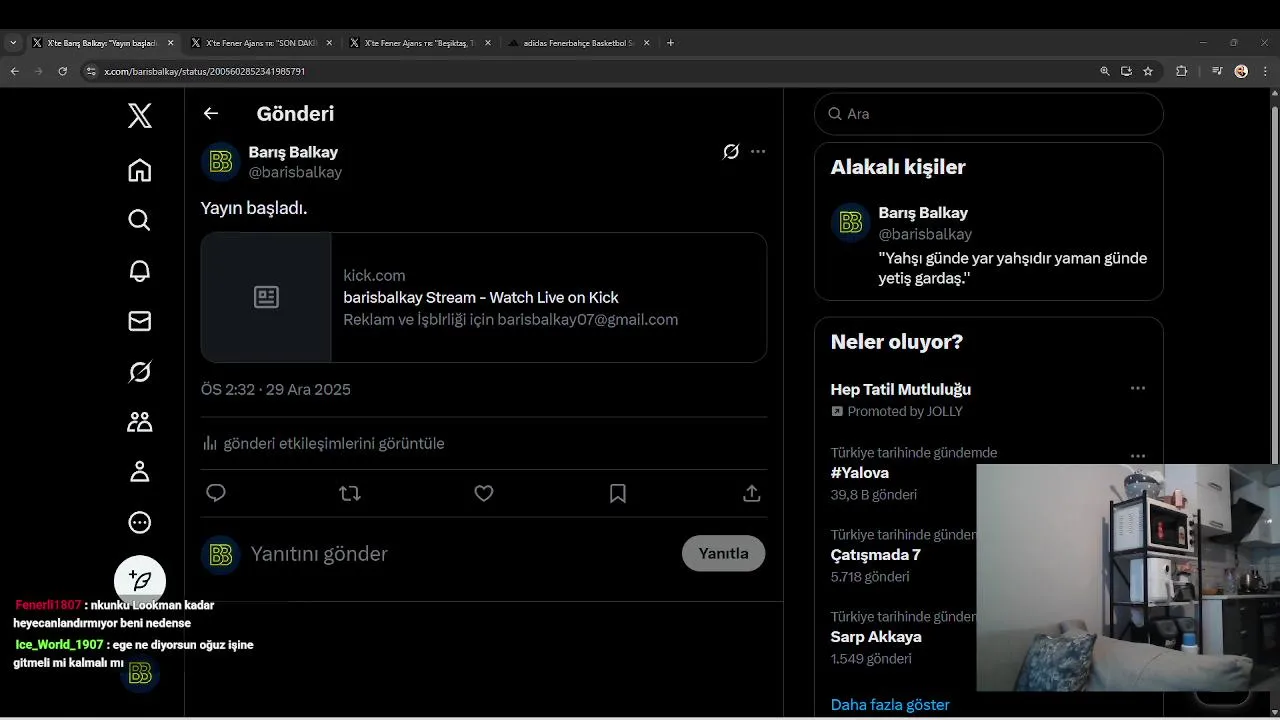Open More circle icon in sidebar
The height and width of the screenshot is (720, 1280).
[140, 522]
